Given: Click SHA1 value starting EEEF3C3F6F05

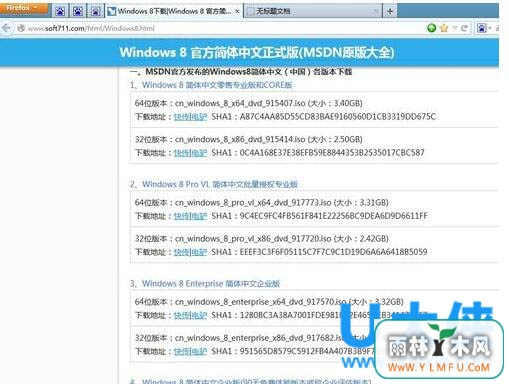Looking at the screenshot, I should coord(333,252).
